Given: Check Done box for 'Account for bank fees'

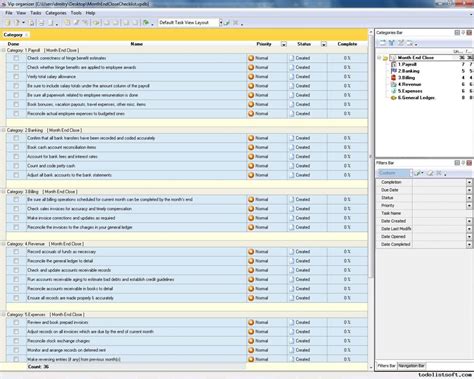Looking at the screenshot, I should [x=16, y=156].
